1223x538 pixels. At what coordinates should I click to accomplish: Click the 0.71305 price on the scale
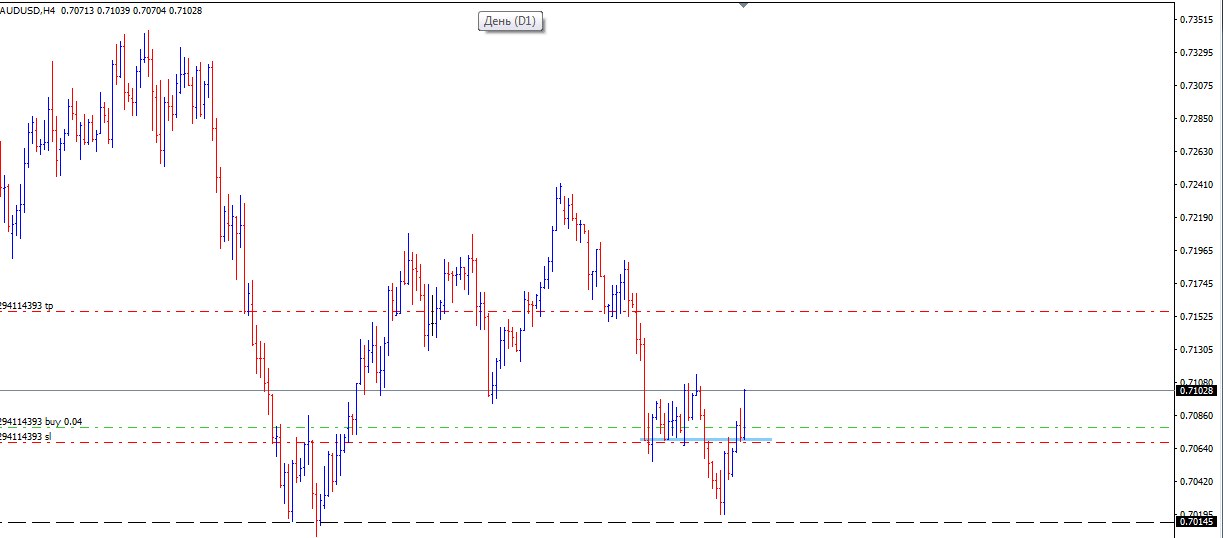tap(1196, 350)
